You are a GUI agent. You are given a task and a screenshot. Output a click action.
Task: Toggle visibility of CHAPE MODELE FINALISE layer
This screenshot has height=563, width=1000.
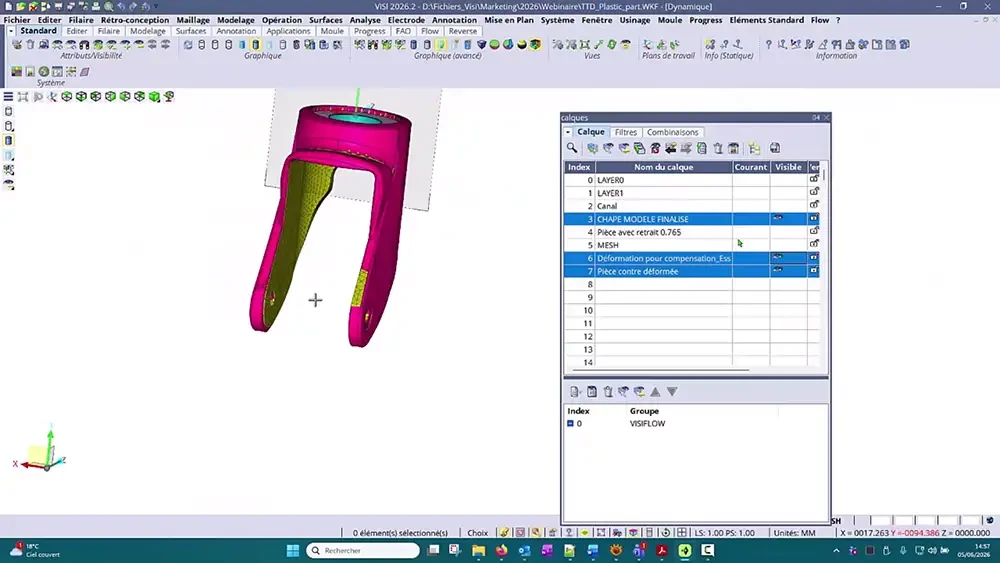click(x=777, y=218)
